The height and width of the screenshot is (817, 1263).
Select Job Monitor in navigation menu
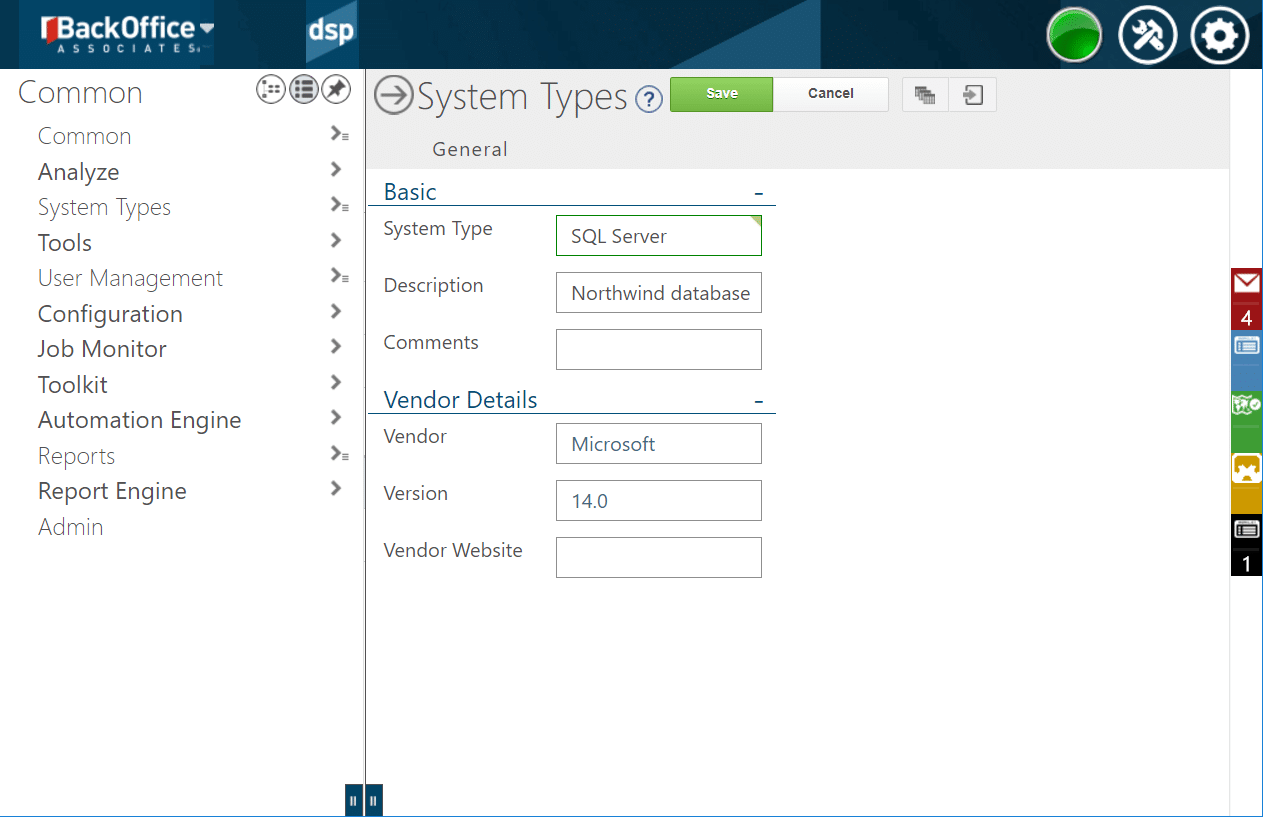pyautogui.click(x=102, y=349)
